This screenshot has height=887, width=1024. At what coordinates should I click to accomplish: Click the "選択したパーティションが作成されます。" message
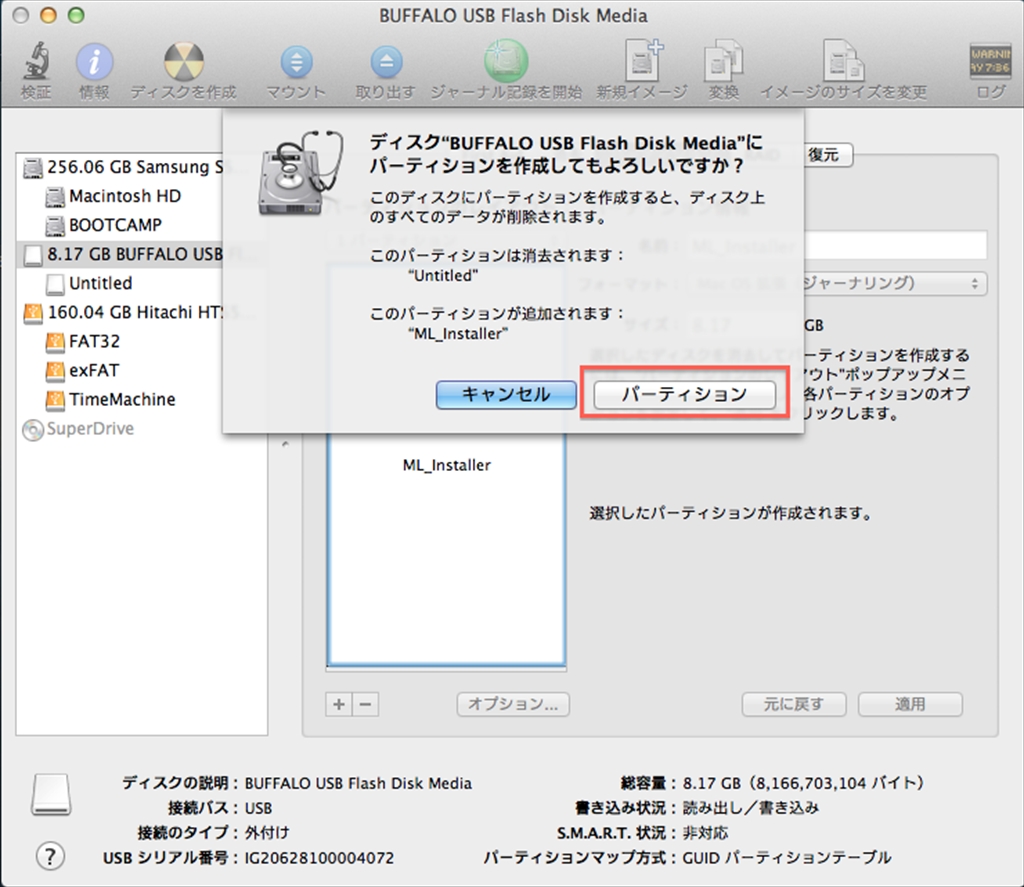click(731, 513)
